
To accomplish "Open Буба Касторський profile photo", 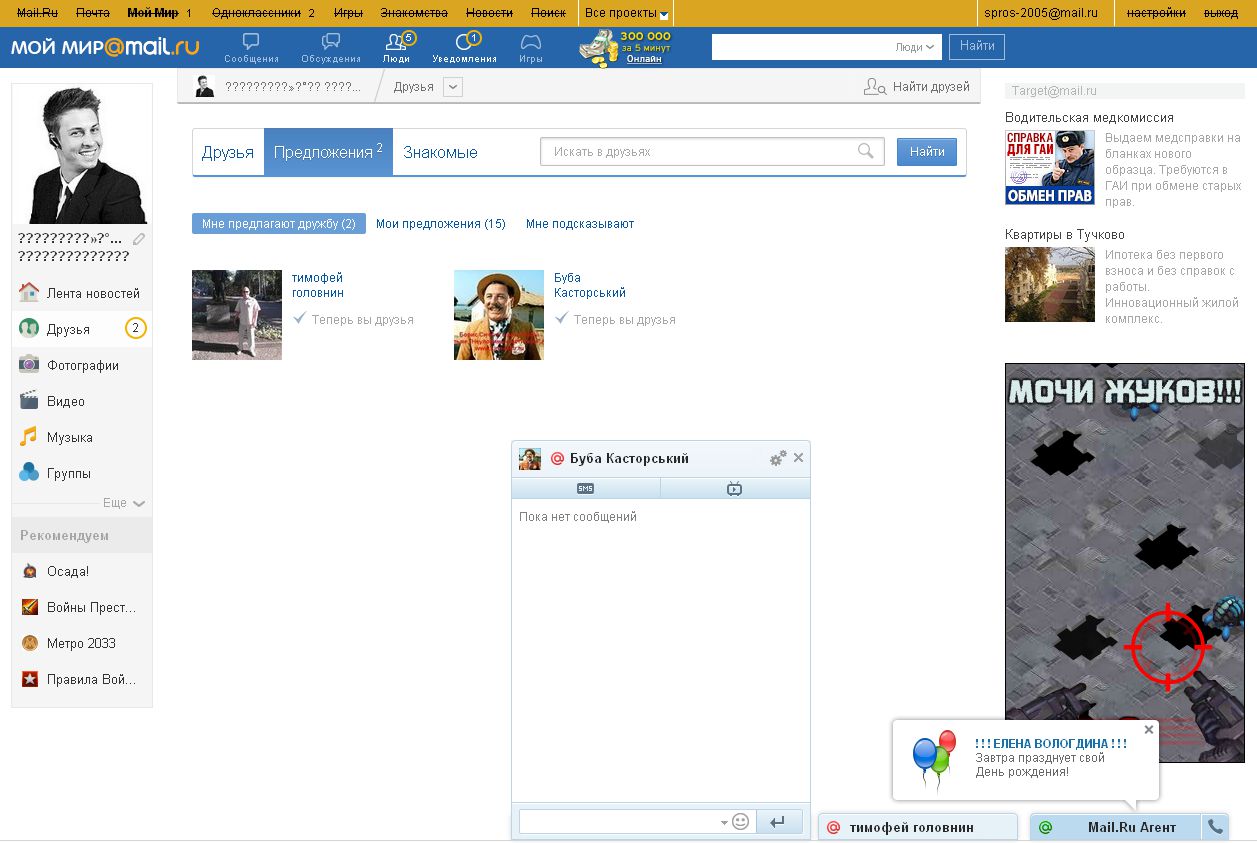I will pos(498,314).
